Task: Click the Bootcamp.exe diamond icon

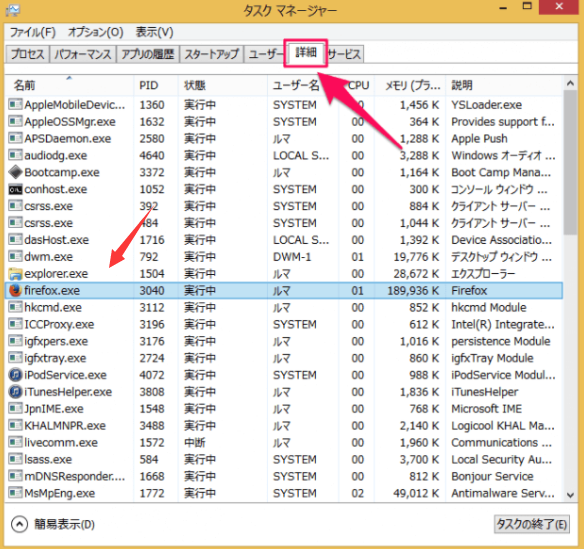Action: (x=15, y=172)
